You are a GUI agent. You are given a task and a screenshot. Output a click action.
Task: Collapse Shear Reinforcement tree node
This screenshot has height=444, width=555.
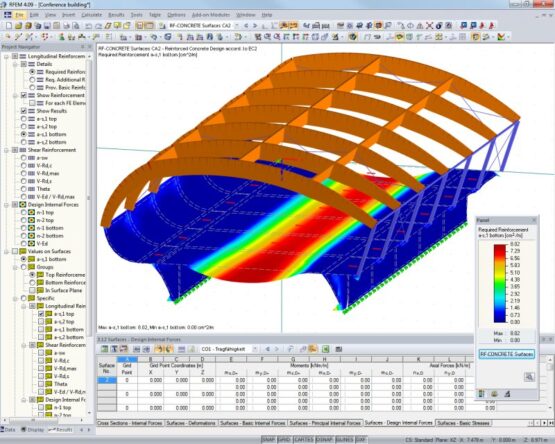pyautogui.click(x=6, y=150)
